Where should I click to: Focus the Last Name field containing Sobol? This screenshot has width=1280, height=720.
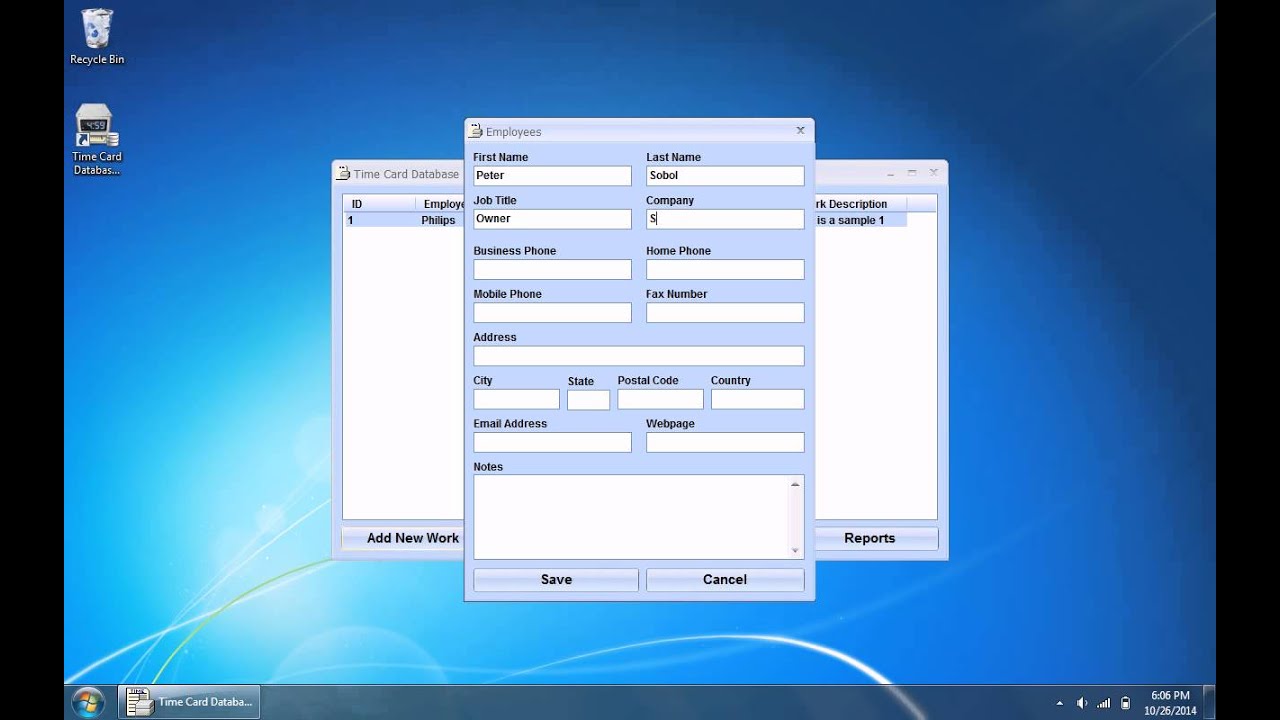click(x=725, y=176)
